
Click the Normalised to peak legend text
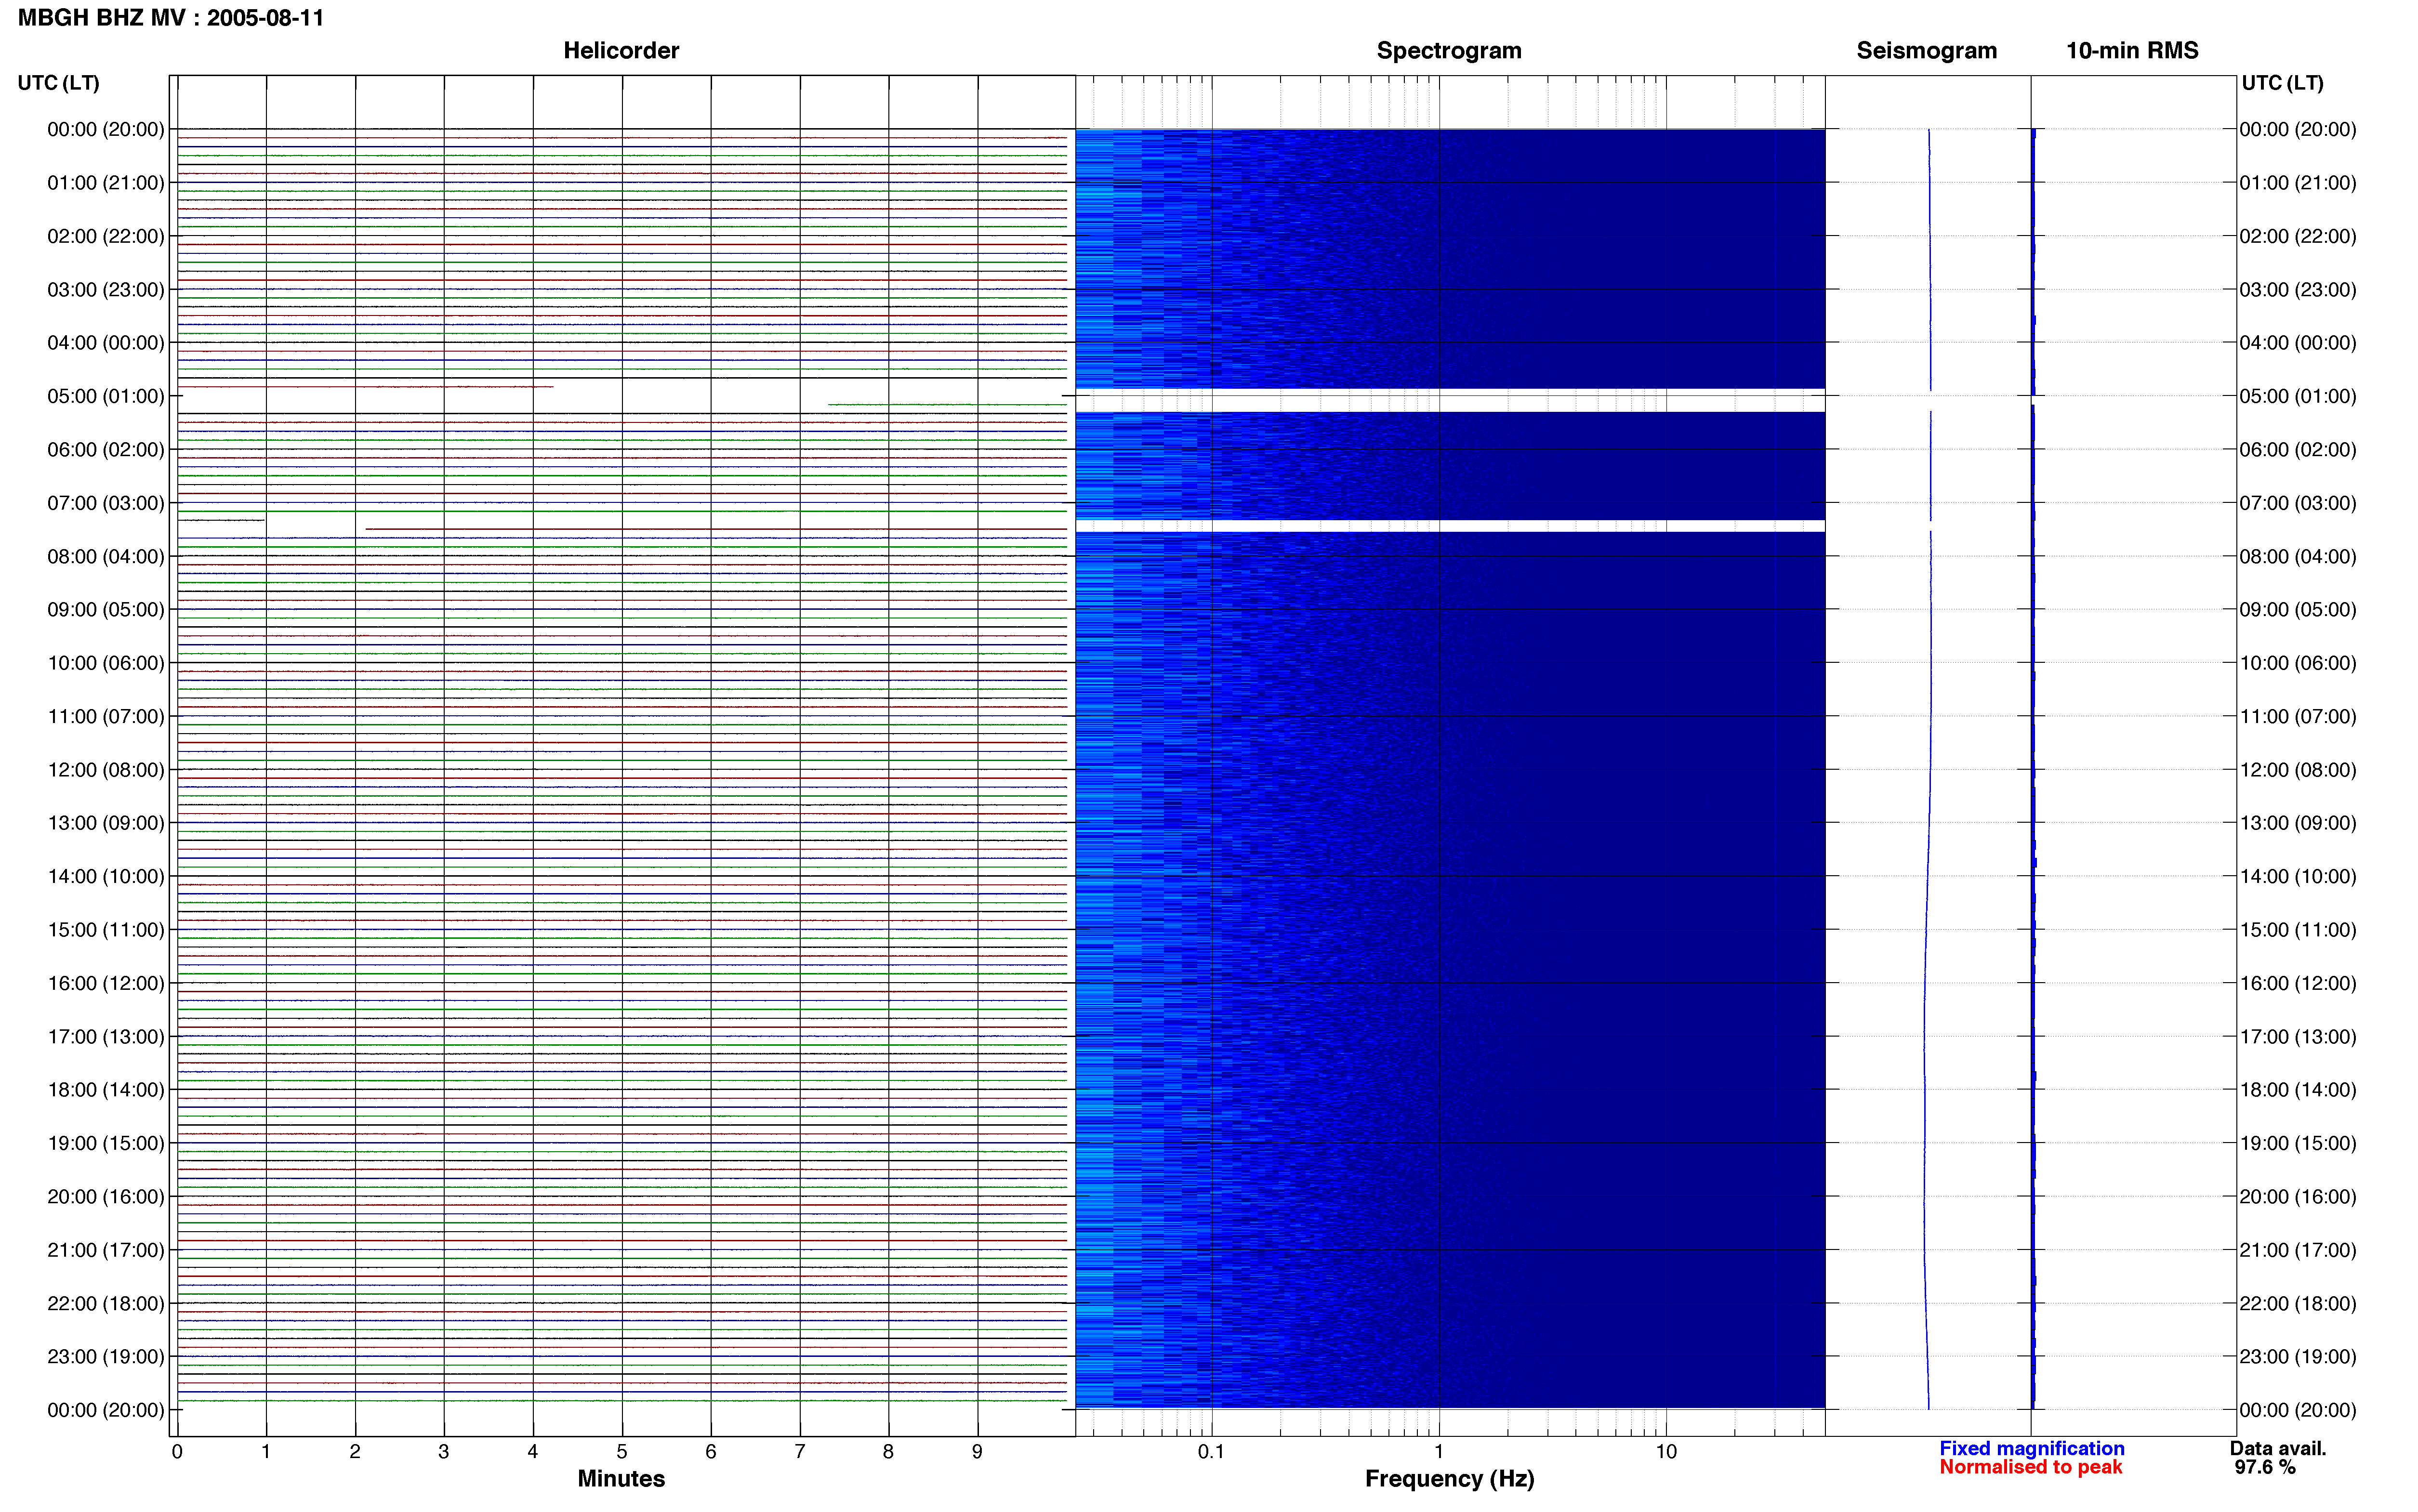(2030, 1467)
